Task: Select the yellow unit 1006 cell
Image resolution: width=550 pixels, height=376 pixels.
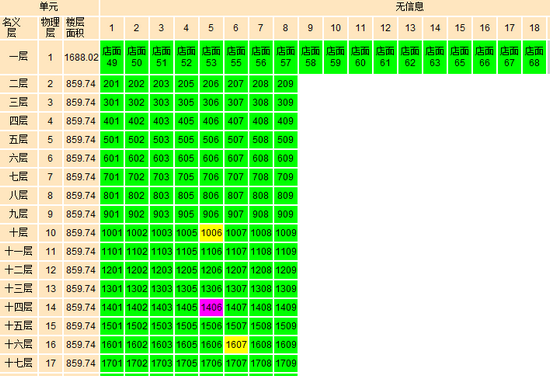Action: pyautogui.click(x=211, y=233)
